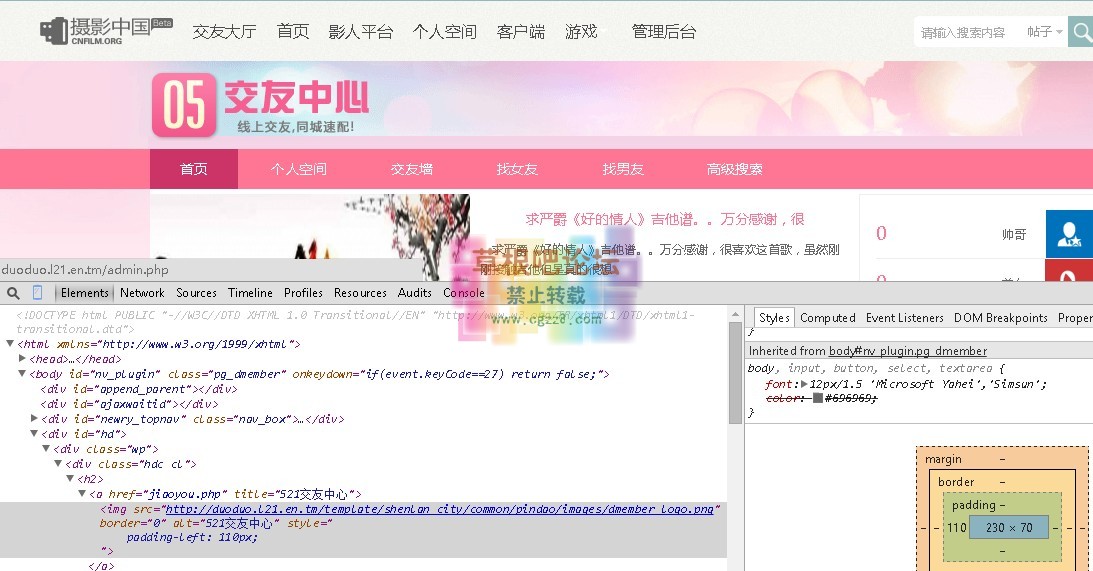The width and height of the screenshot is (1093, 571).
Task: Click the 110 padding value in box model
Action: [x=956, y=528]
